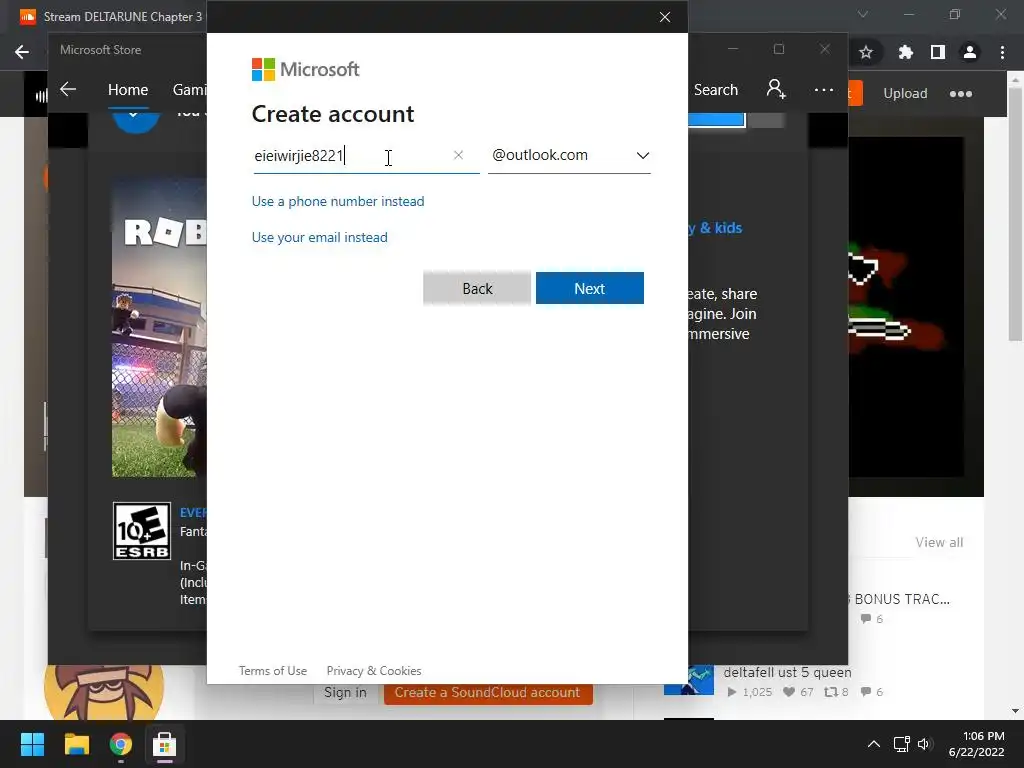Viewport: 1024px width, 768px height.
Task: Click Use a phone number instead
Action: point(338,201)
